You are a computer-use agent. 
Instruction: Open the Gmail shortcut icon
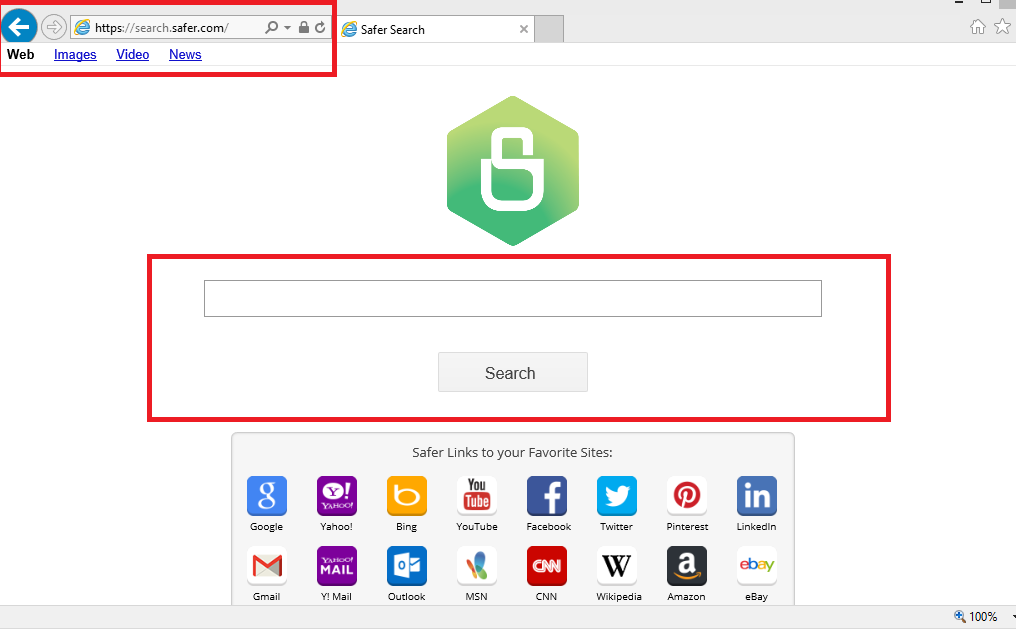pos(267,566)
